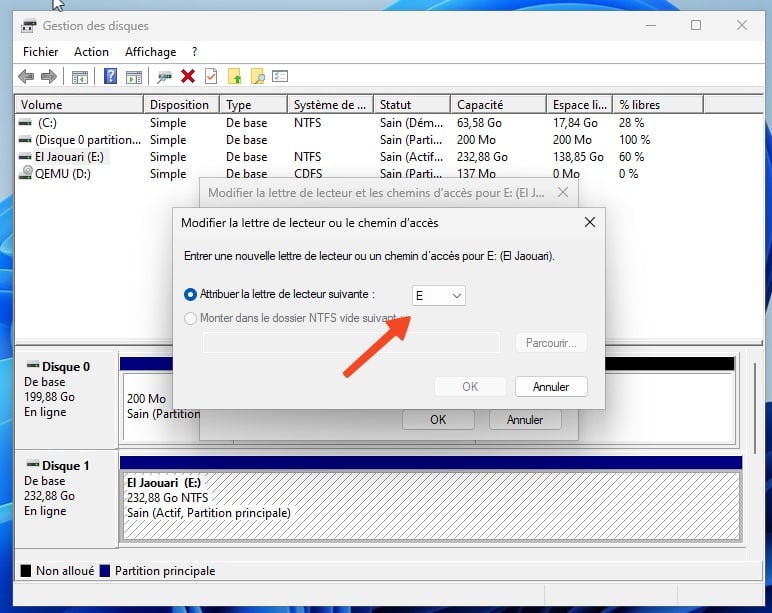This screenshot has height=613, width=772.
Task: Click Annuler in the front dialog
Action: [551, 387]
